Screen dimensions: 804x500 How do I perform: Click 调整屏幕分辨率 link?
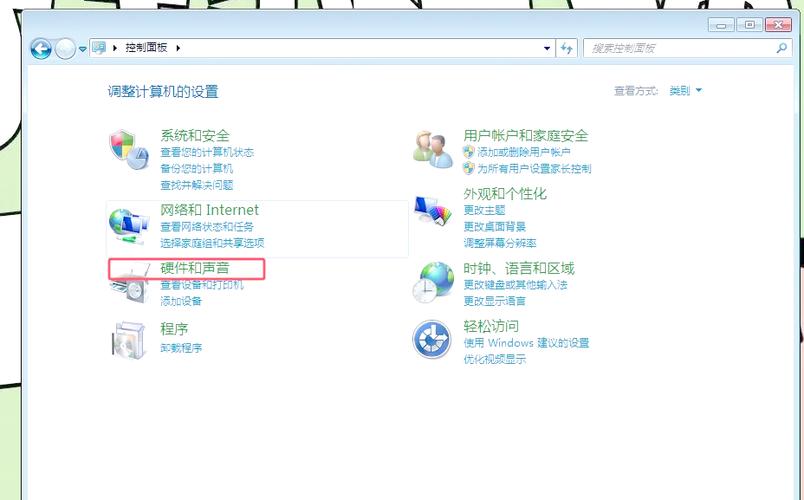coord(500,243)
